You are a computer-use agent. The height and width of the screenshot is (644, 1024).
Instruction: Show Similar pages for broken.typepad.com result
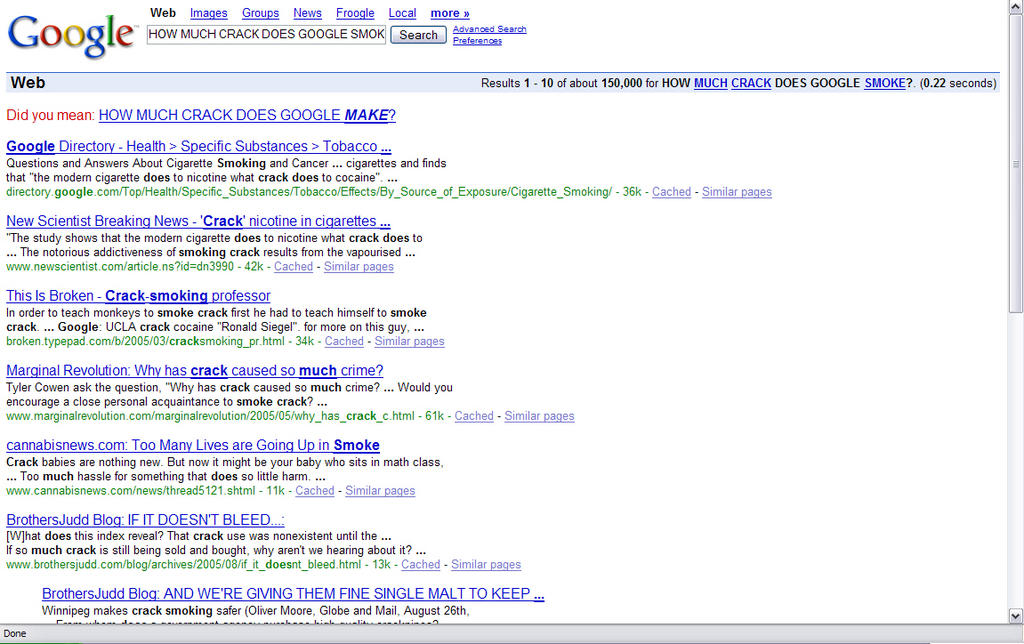pos(409,341)
